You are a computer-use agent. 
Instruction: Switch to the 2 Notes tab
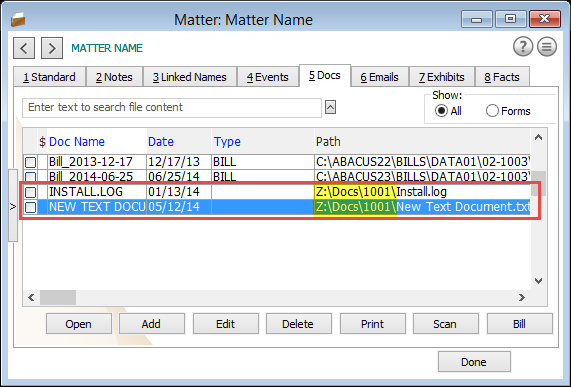(x=114, y=77)
